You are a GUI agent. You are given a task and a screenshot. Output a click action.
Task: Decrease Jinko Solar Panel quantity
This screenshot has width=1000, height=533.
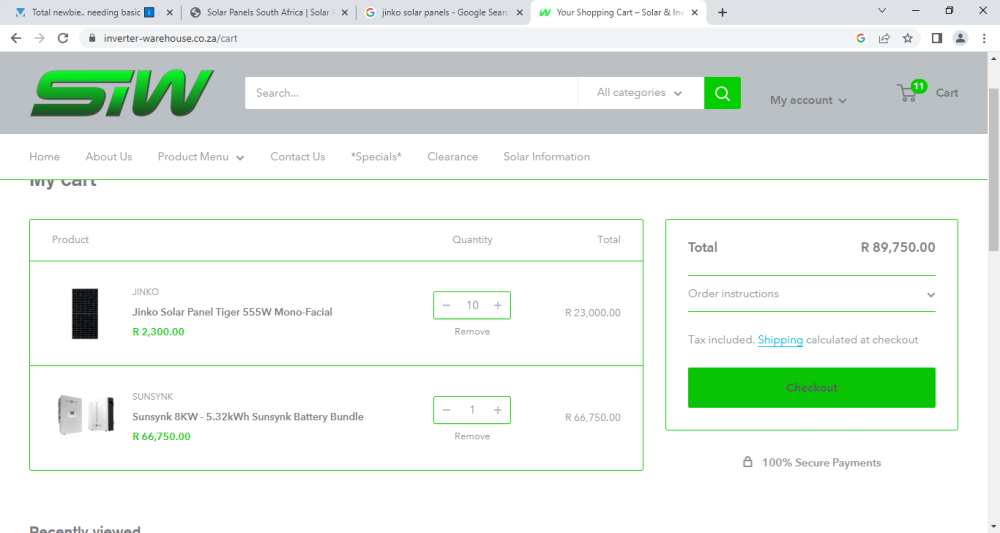pyautogui.click(x=446, y=305)
